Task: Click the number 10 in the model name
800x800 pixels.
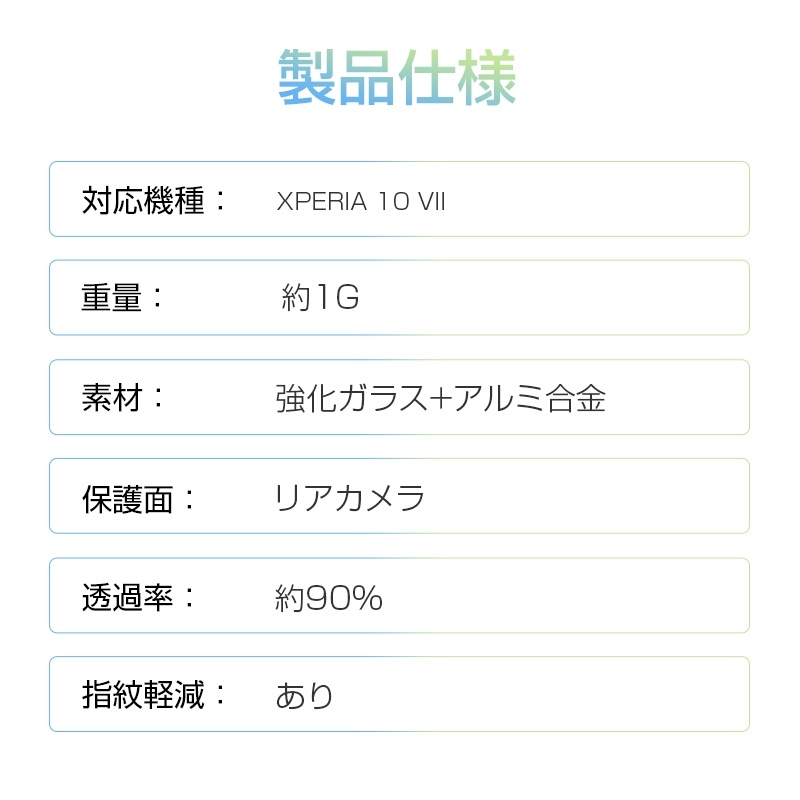Action: [393, 201]
